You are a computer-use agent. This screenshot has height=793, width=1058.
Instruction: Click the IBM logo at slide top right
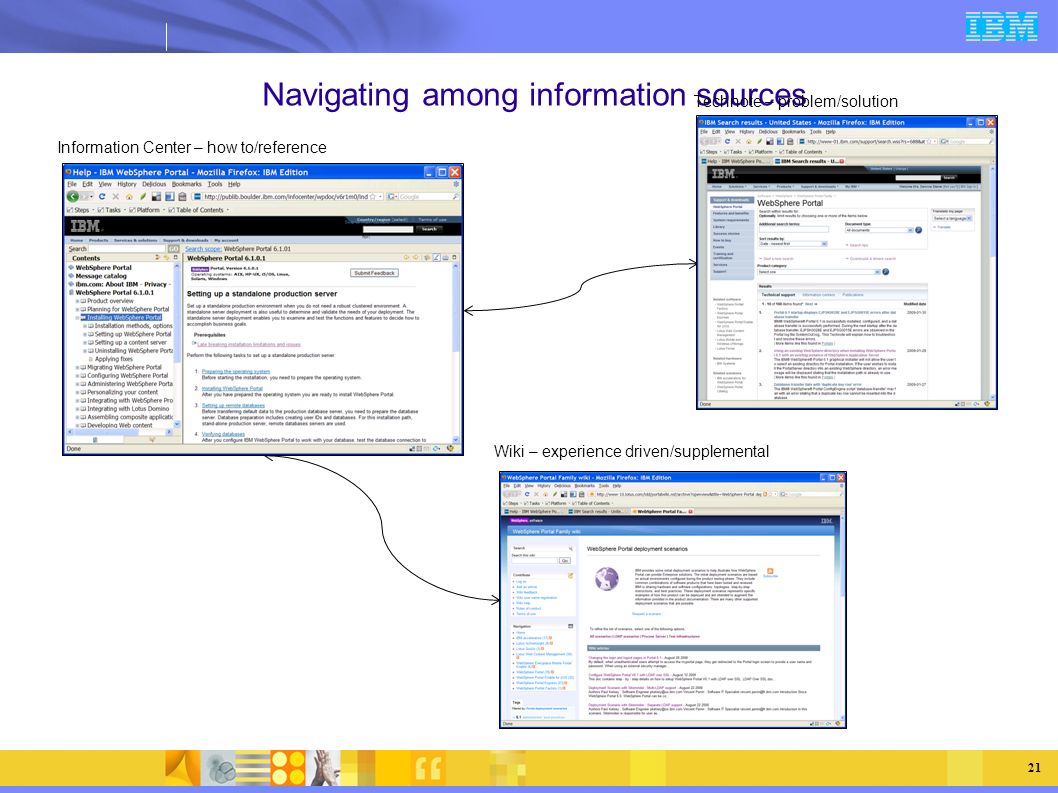1001,26
